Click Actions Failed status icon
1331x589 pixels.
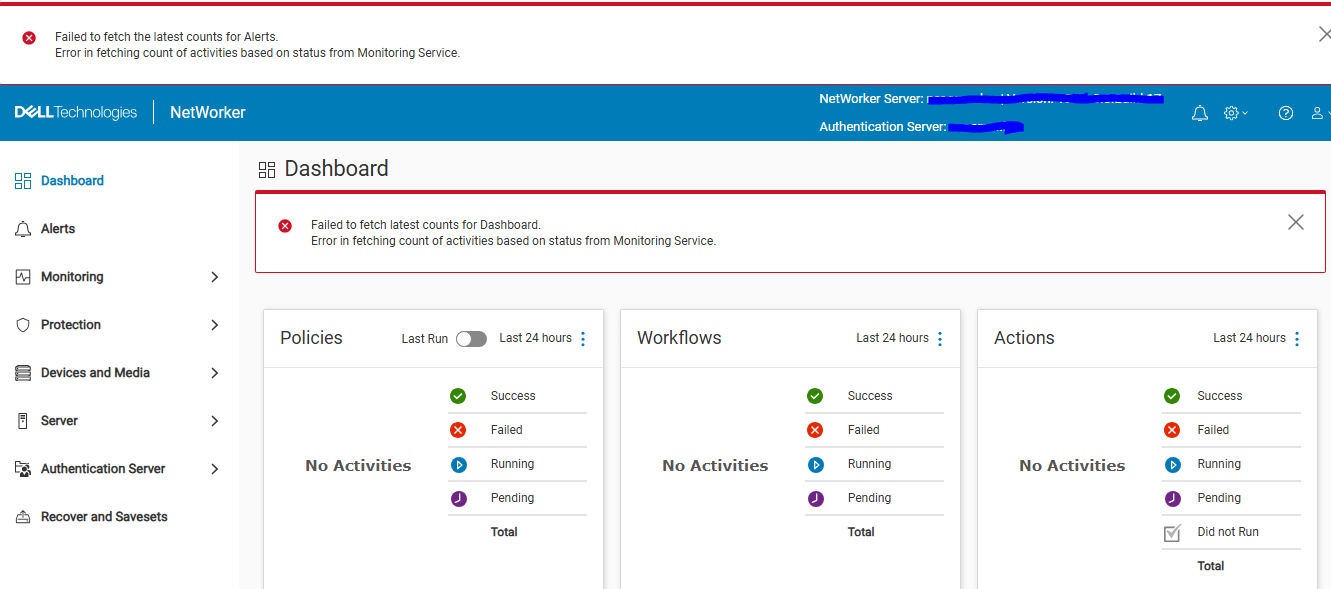(x=1172, y=430)
